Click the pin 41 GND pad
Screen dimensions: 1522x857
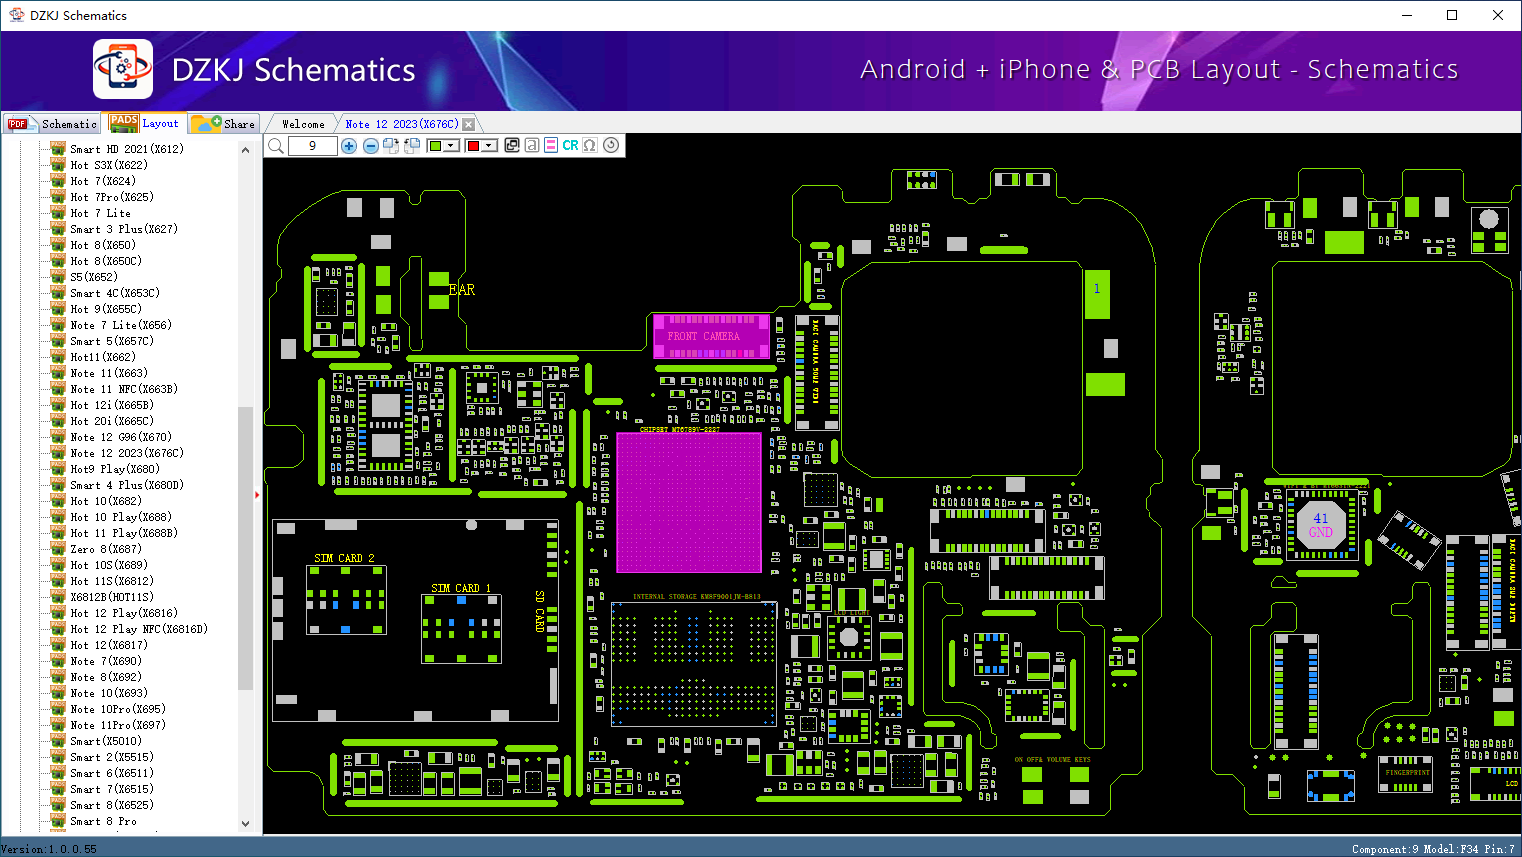point(1321,525)
